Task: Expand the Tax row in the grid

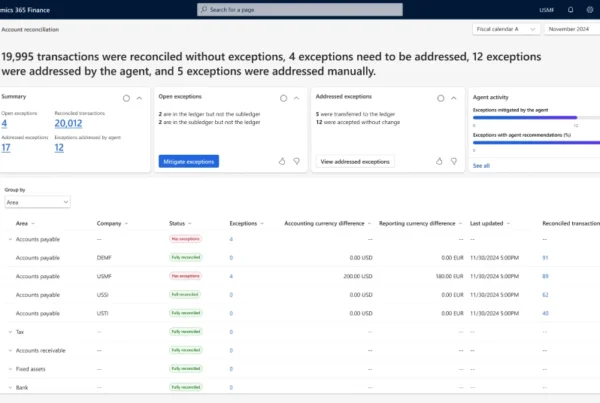Action: point(10,331)
